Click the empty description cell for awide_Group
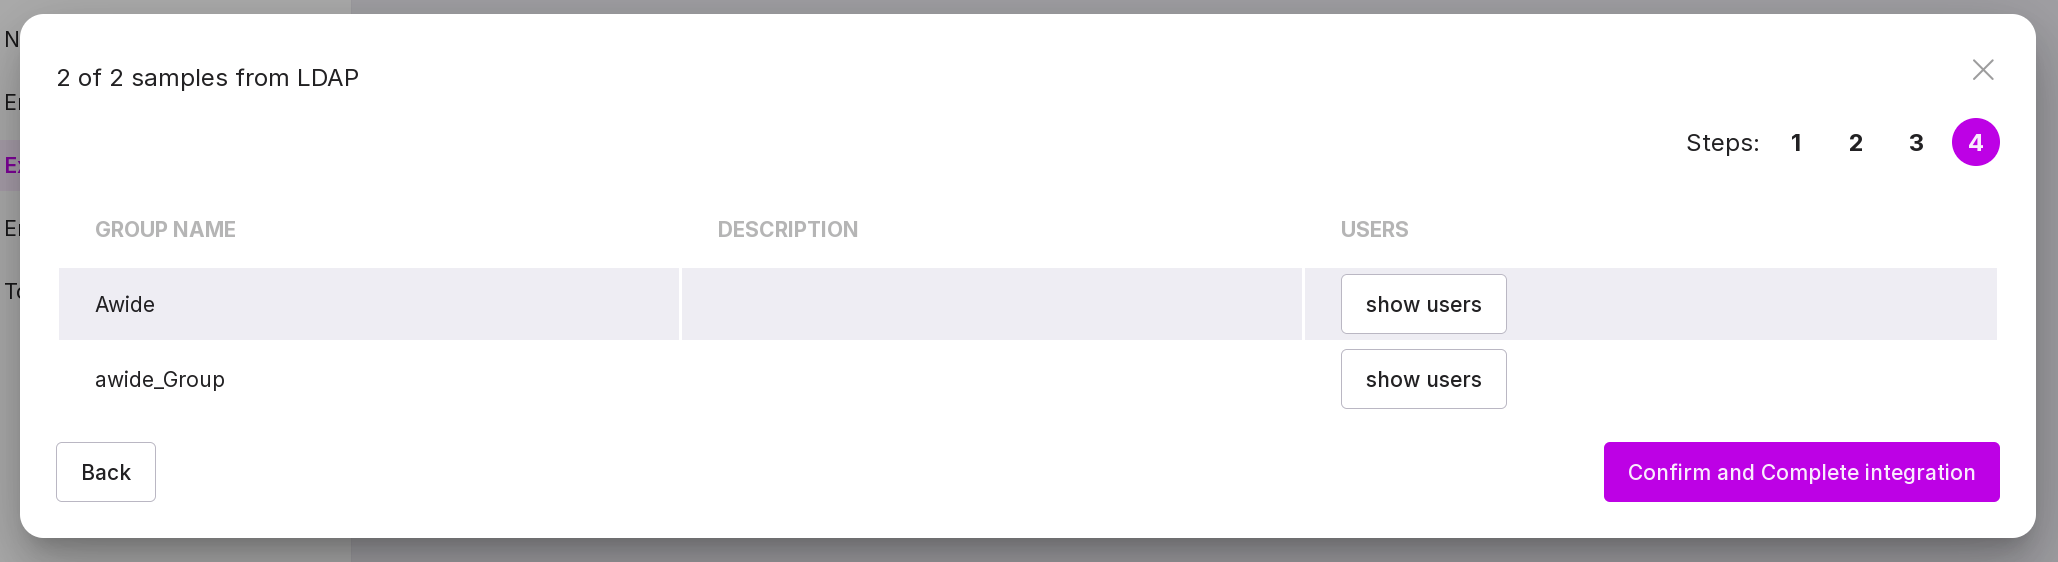This screenshot has height=562, width=2058. click(991, 380)
